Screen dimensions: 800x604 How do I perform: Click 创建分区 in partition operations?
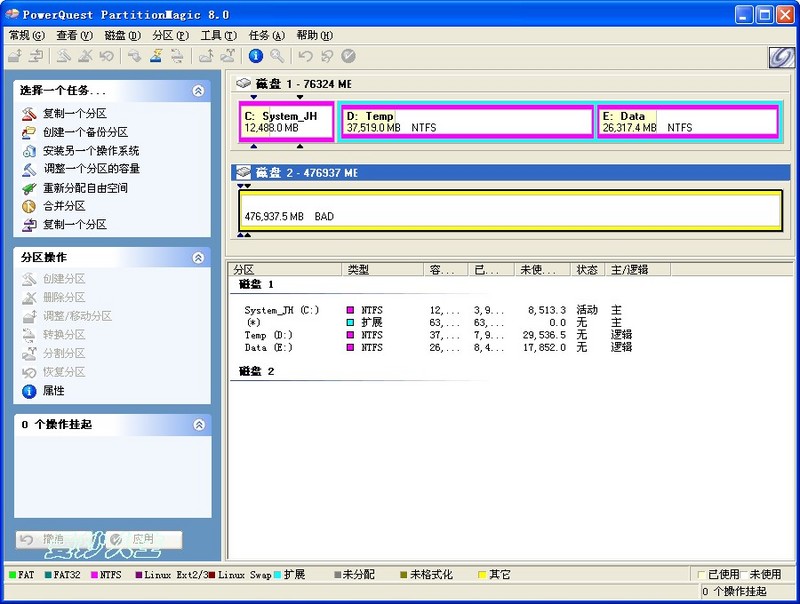pos(54,279)
